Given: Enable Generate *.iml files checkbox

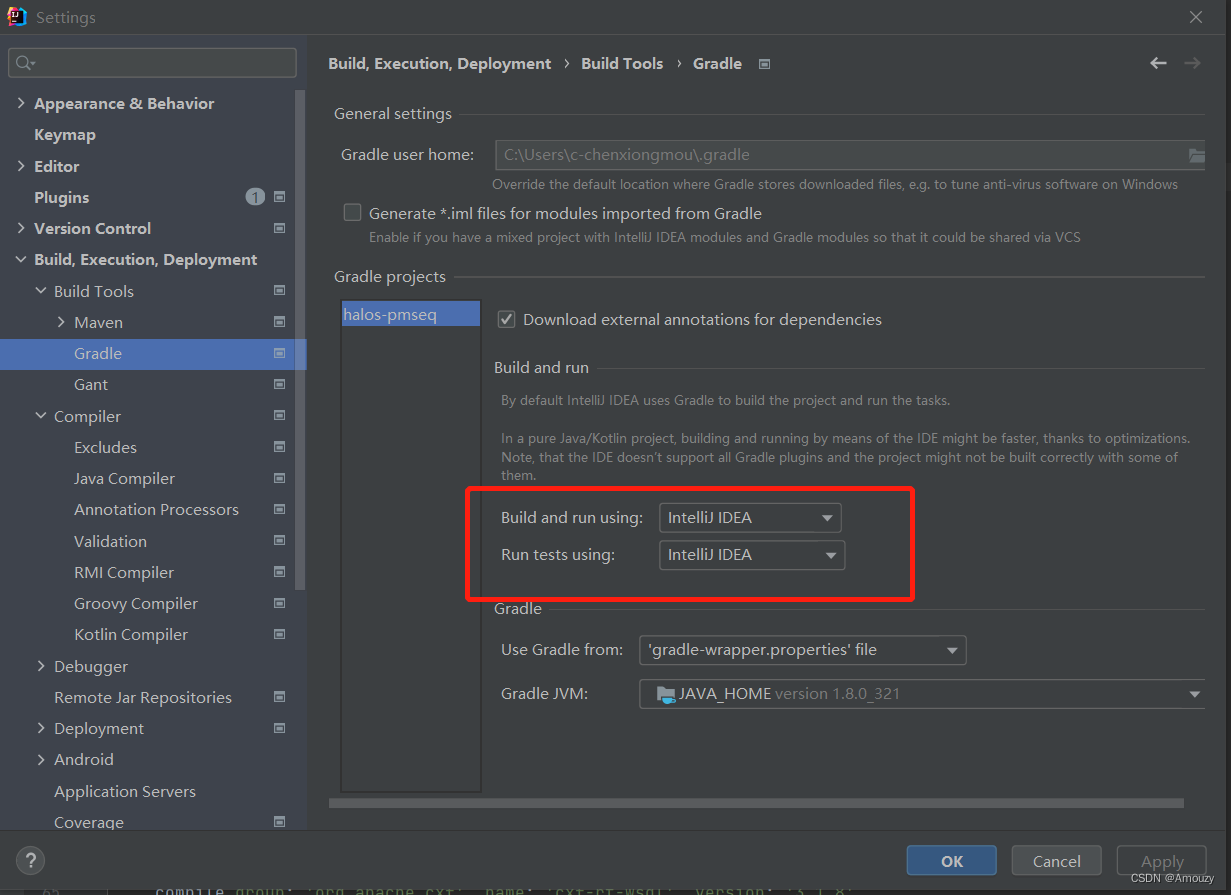Looking at the screenshot, I should pyautogui.click(x=352, y=212).
